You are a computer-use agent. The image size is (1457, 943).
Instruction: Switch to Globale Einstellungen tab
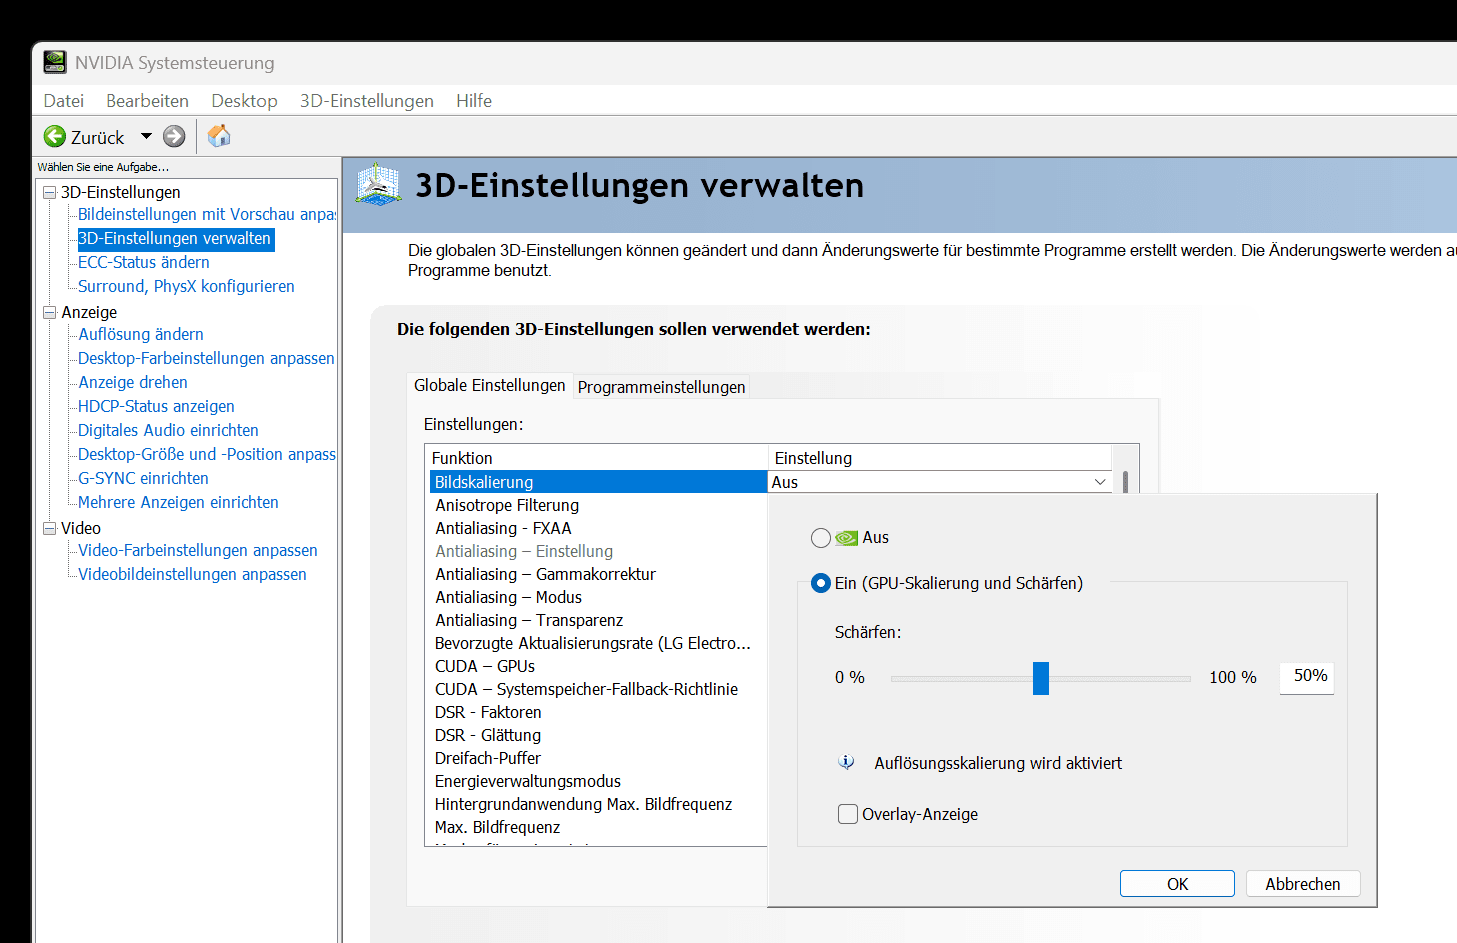[490, 385]
